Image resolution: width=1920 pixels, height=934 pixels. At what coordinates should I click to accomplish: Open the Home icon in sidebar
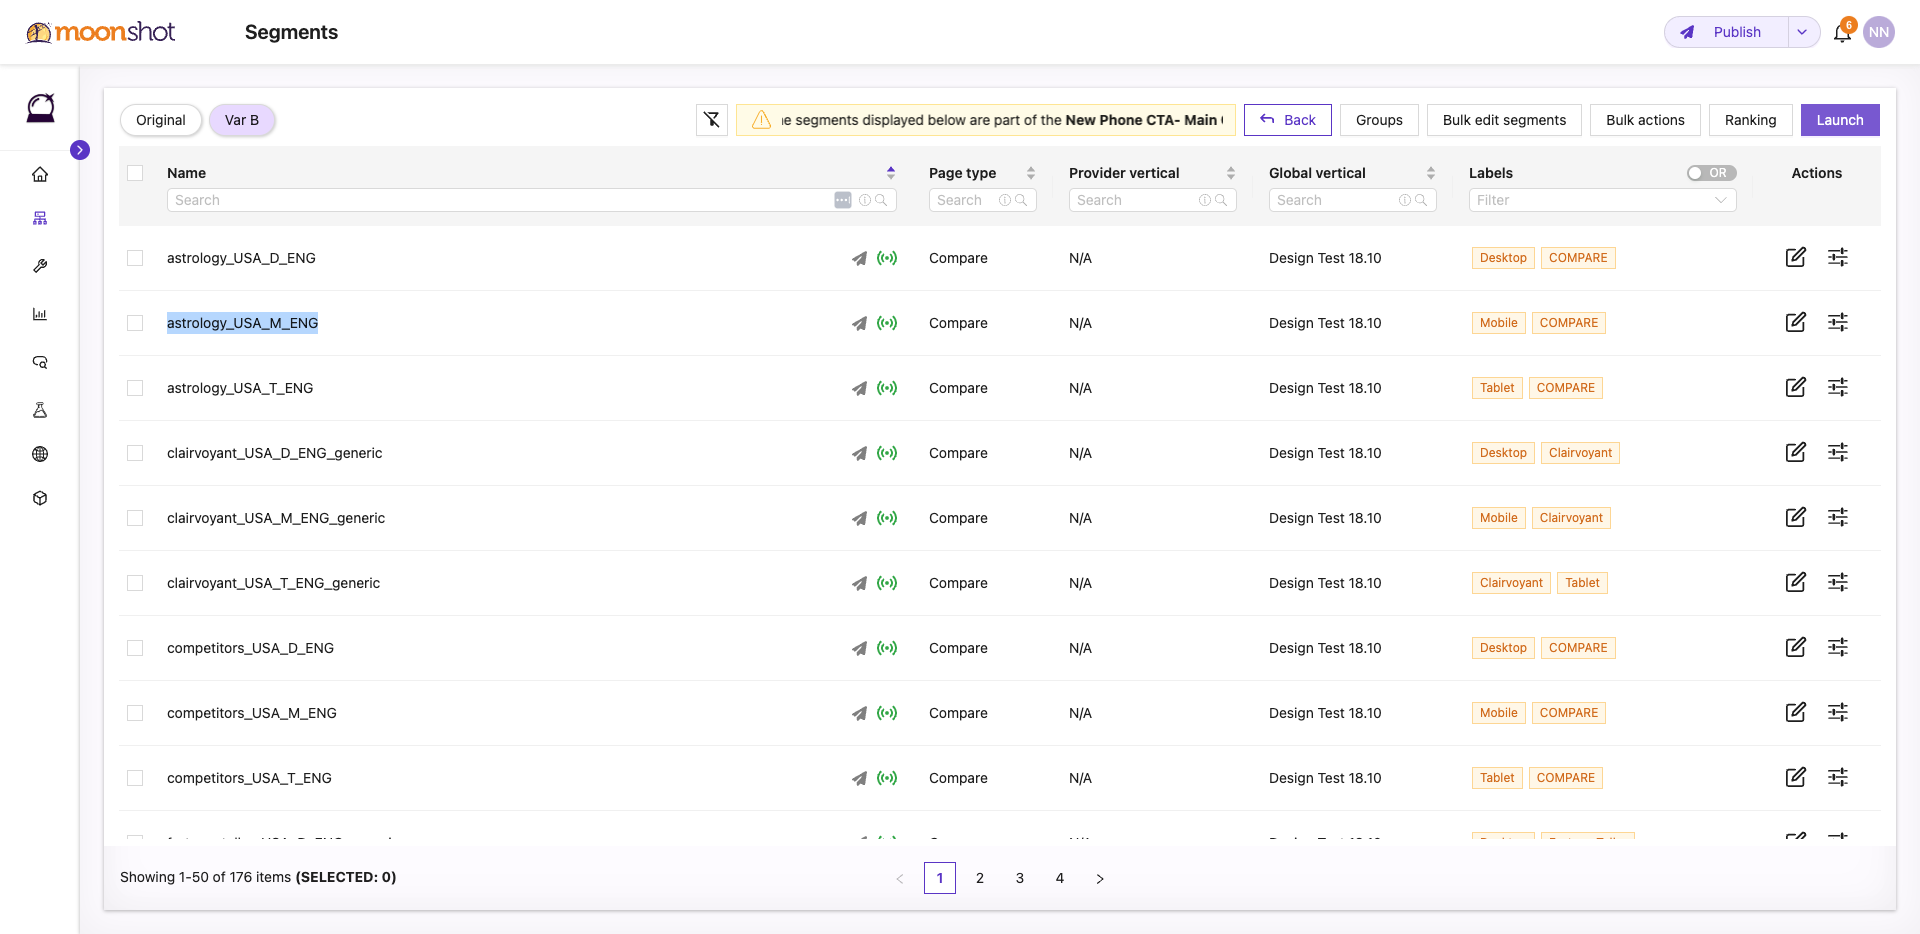[x=40, y=175]
